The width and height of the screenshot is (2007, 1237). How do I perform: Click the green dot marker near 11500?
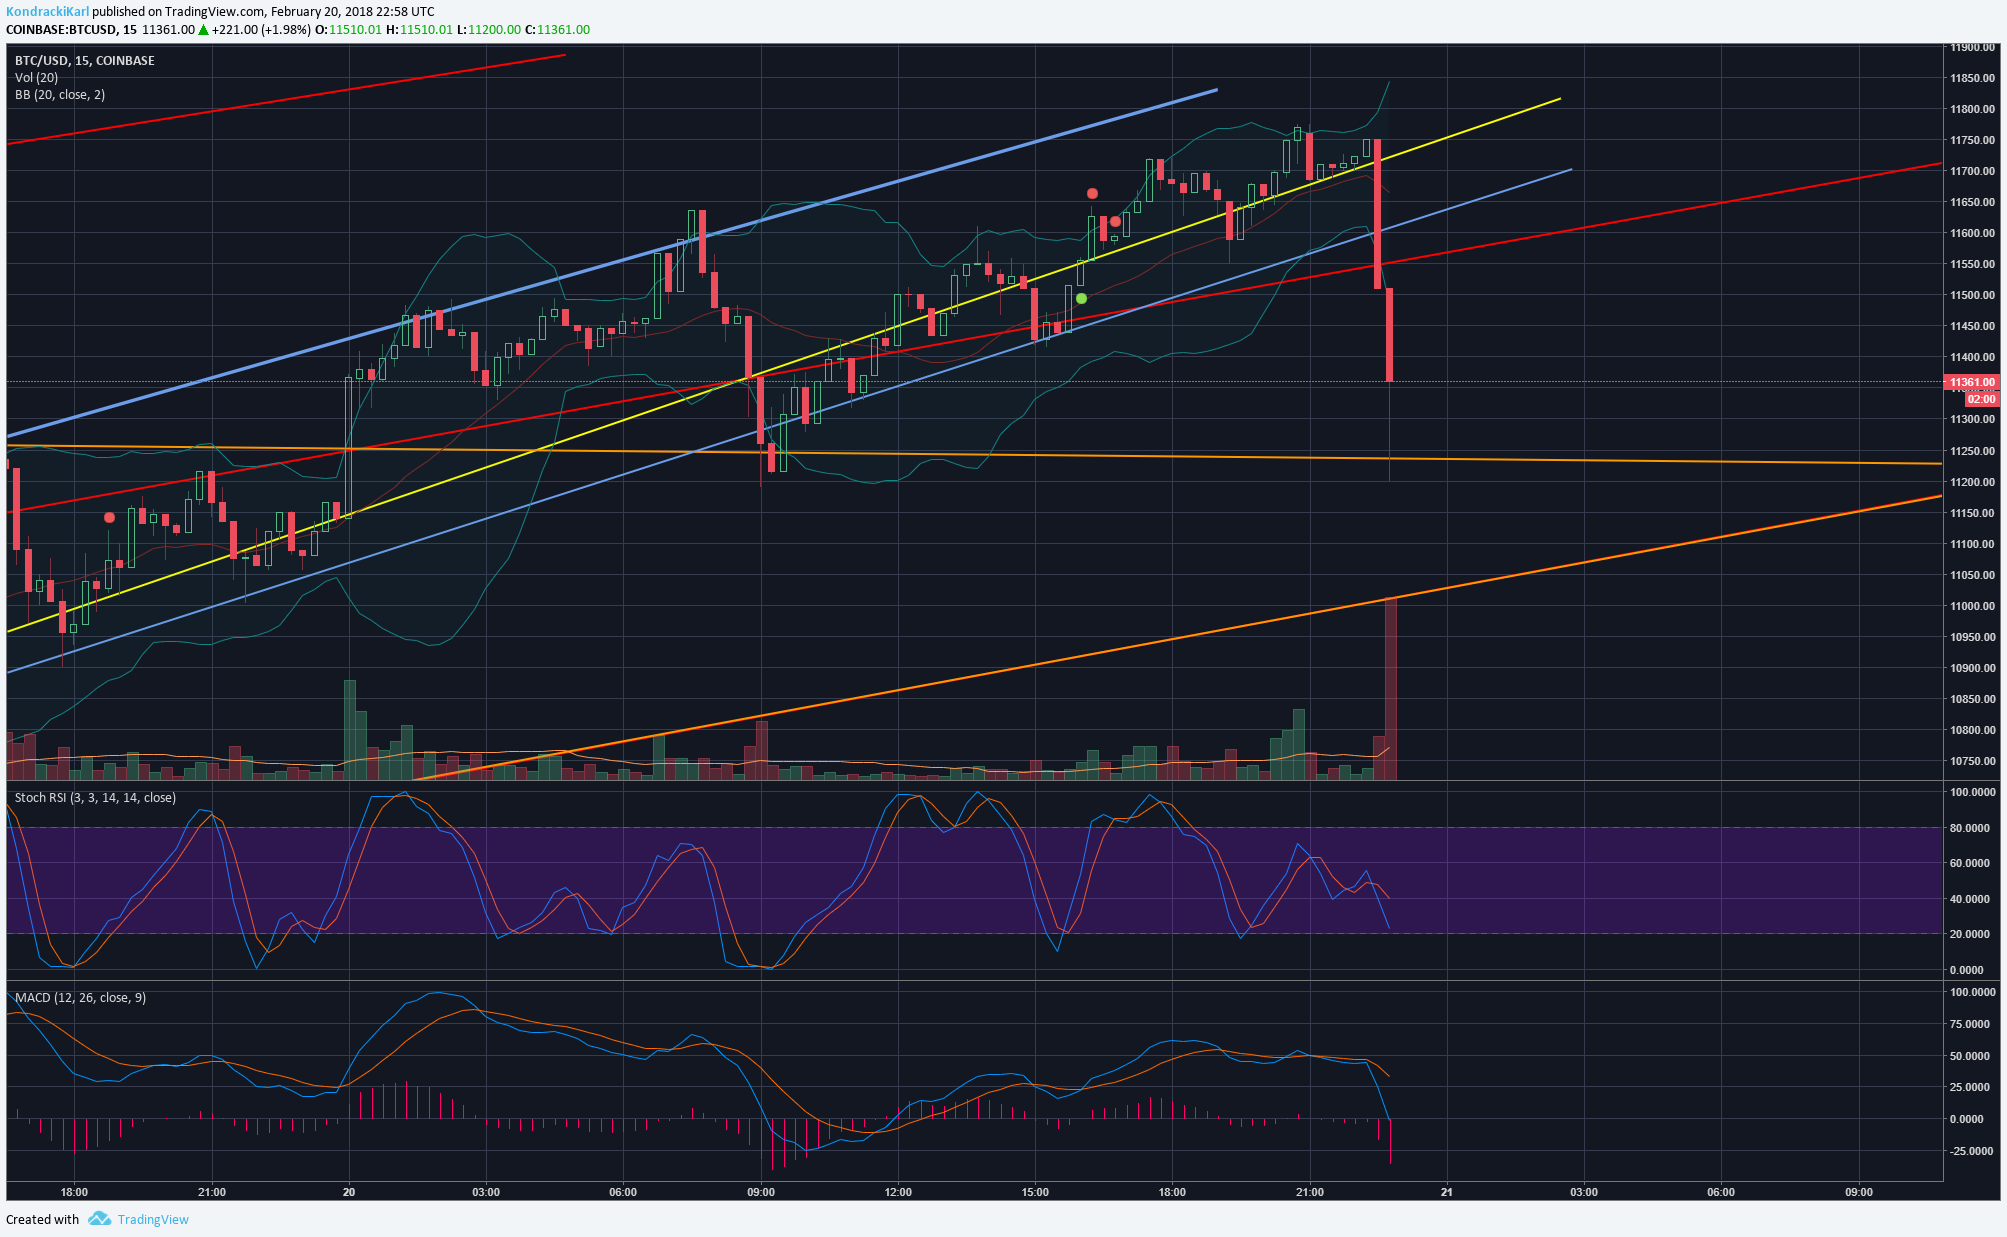coord(1081,298)
